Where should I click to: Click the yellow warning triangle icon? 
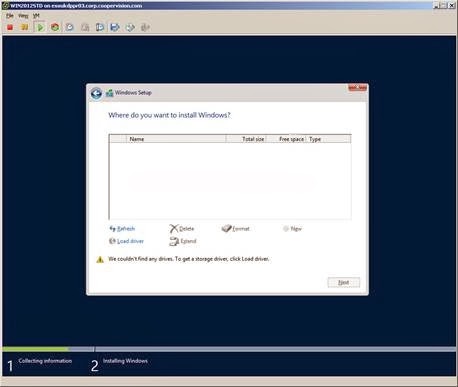pos(100,260)
